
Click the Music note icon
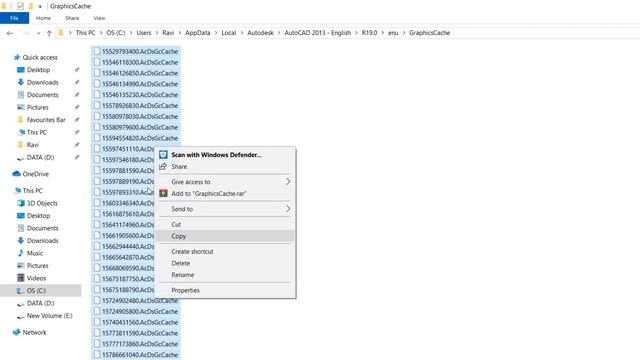(21, 253)
